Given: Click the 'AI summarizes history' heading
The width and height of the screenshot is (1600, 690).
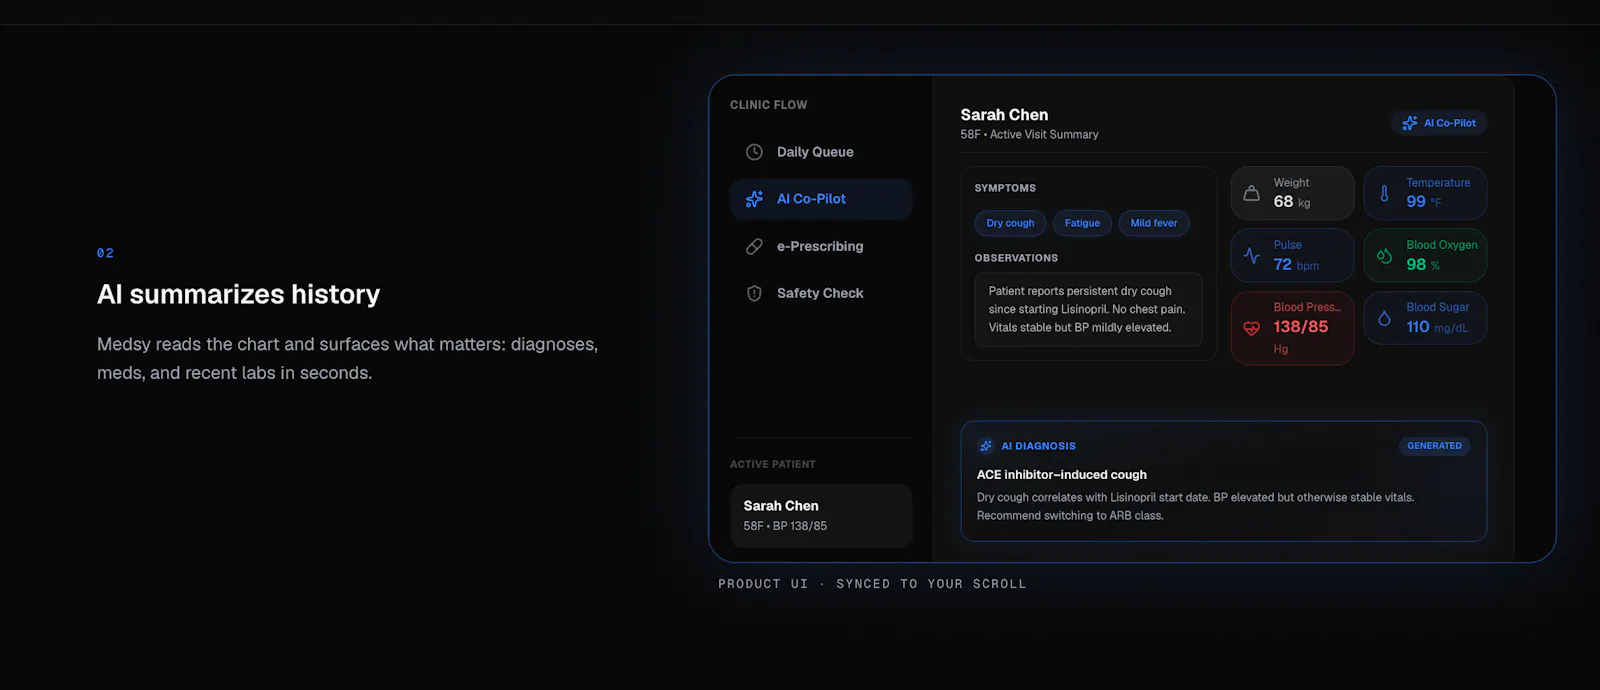Looking at the screenshot, I should [239, 294].
